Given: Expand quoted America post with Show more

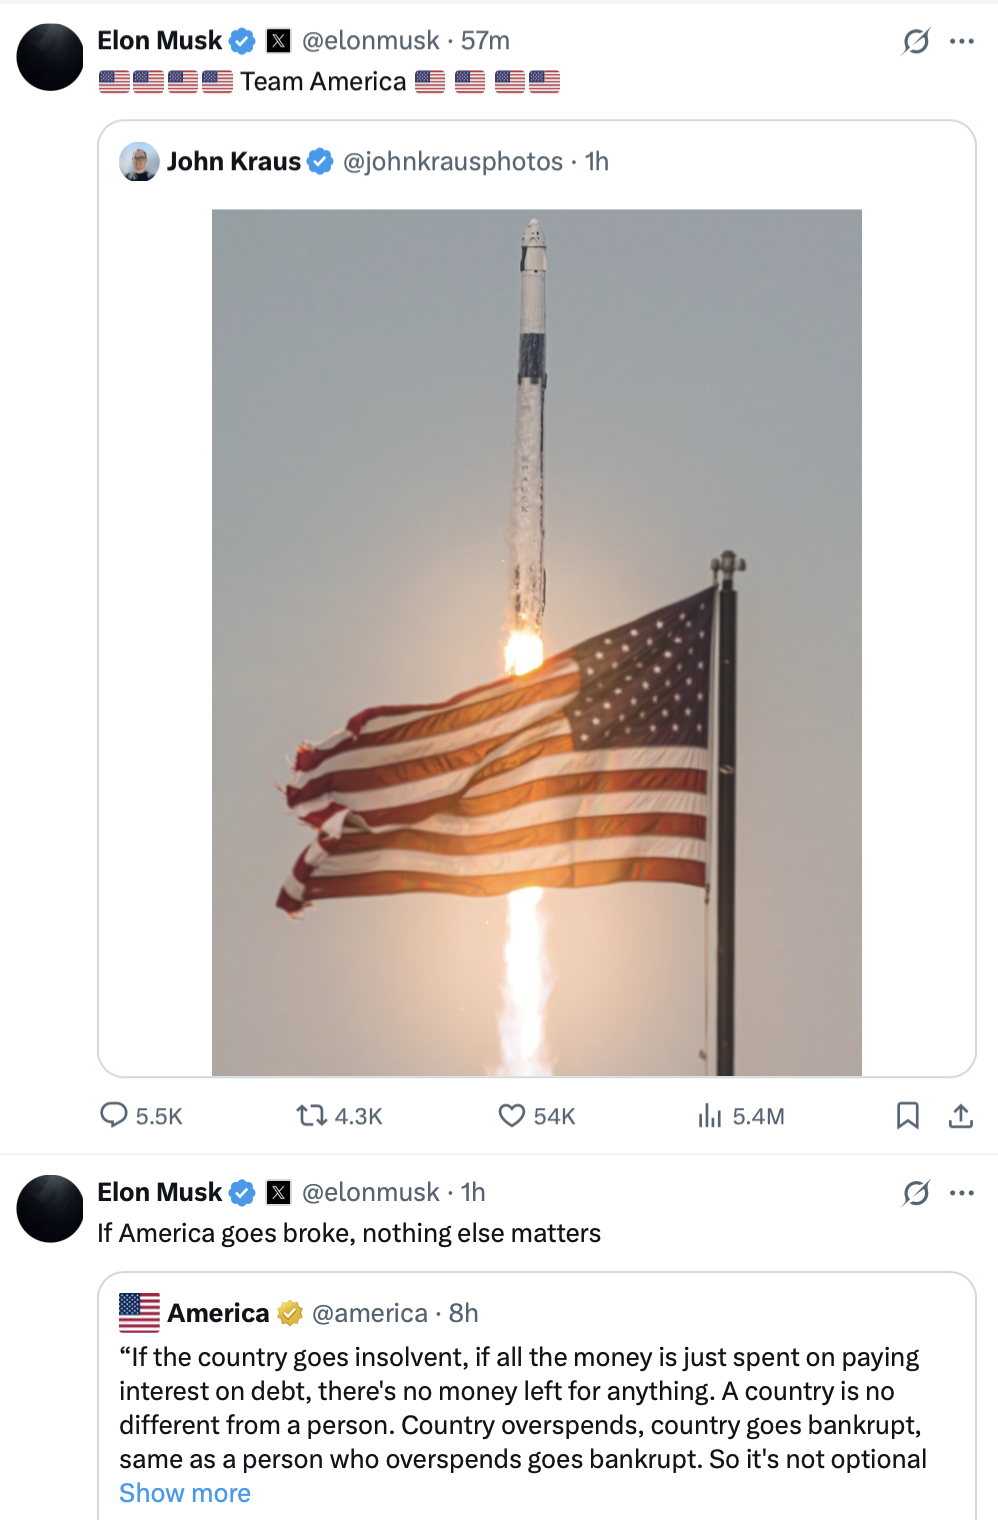Looking at the screenshot, I should [x=185, y=1493].
